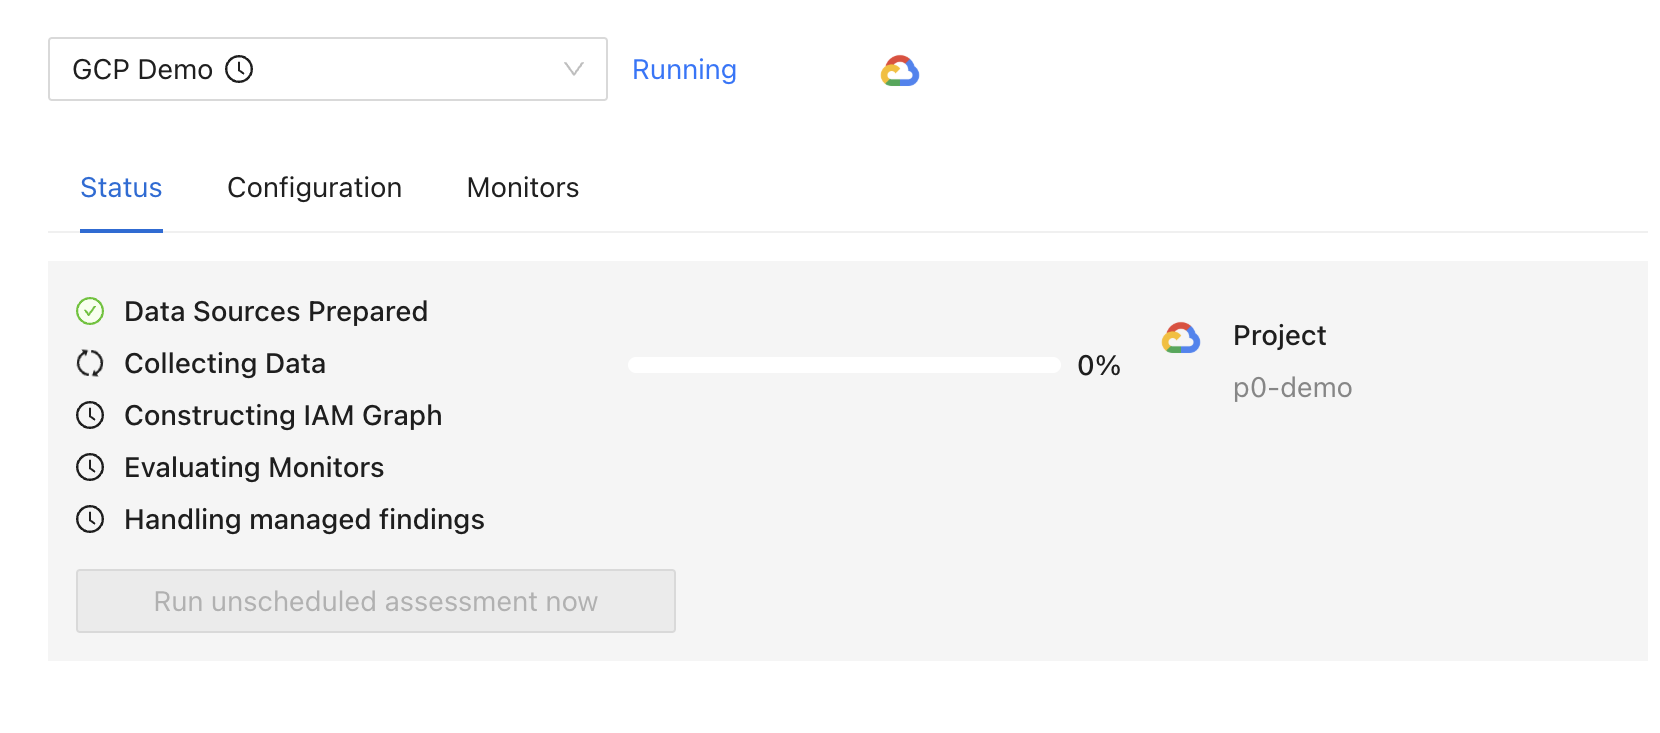This screenshot has width=1660, height=733.
Task: Switch to the Status tab
Action: click(x=121, y=188)
